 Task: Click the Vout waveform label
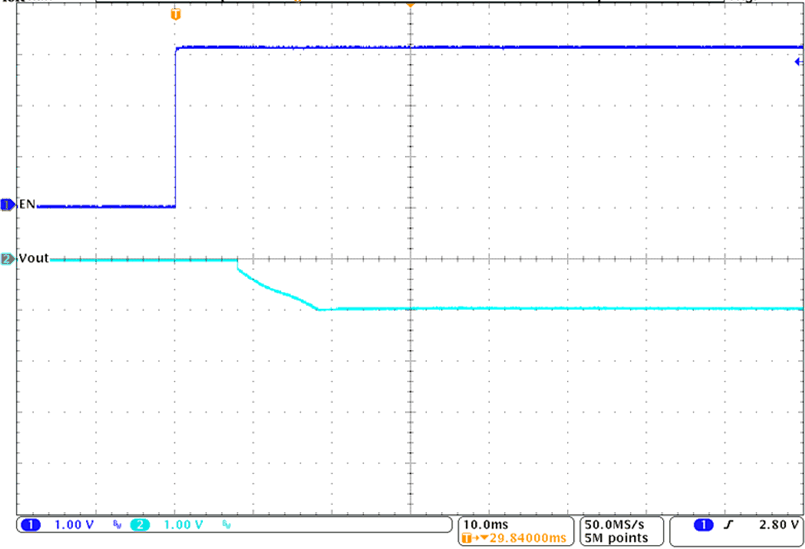pyautogui.click(x=33, y=258)
